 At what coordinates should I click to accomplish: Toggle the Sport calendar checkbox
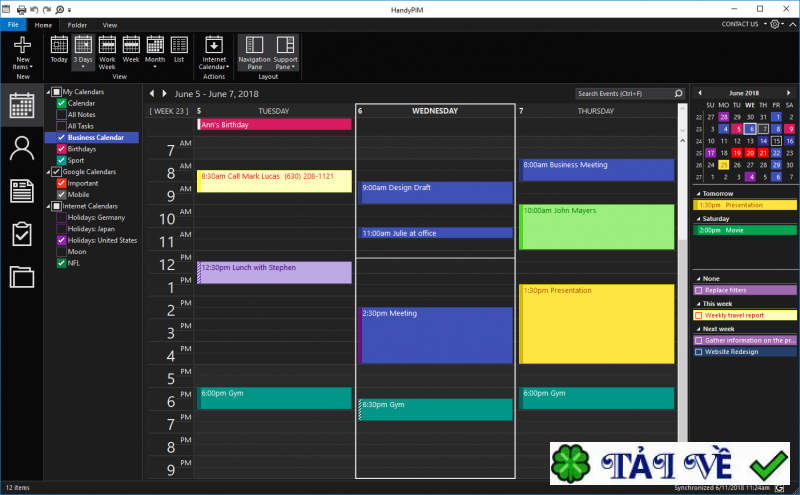click(61, 160)
